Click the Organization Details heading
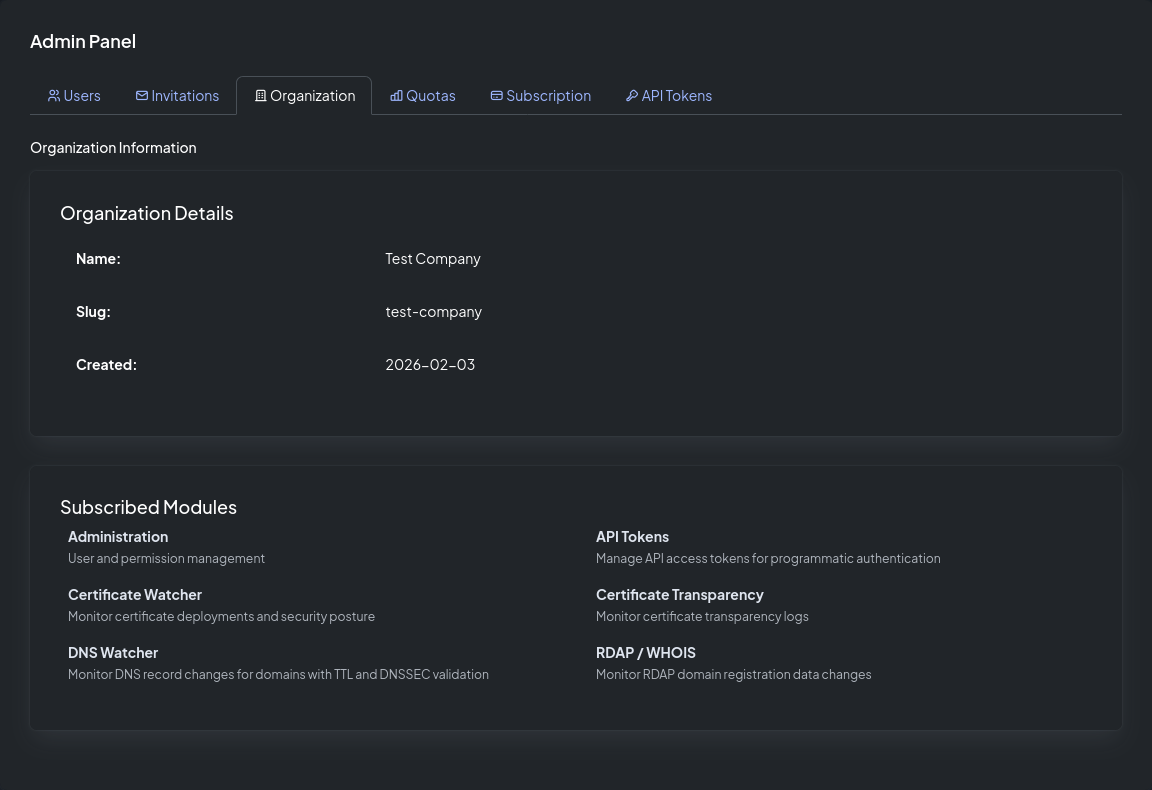The image size is (1152, 790). tap(147, 213)
